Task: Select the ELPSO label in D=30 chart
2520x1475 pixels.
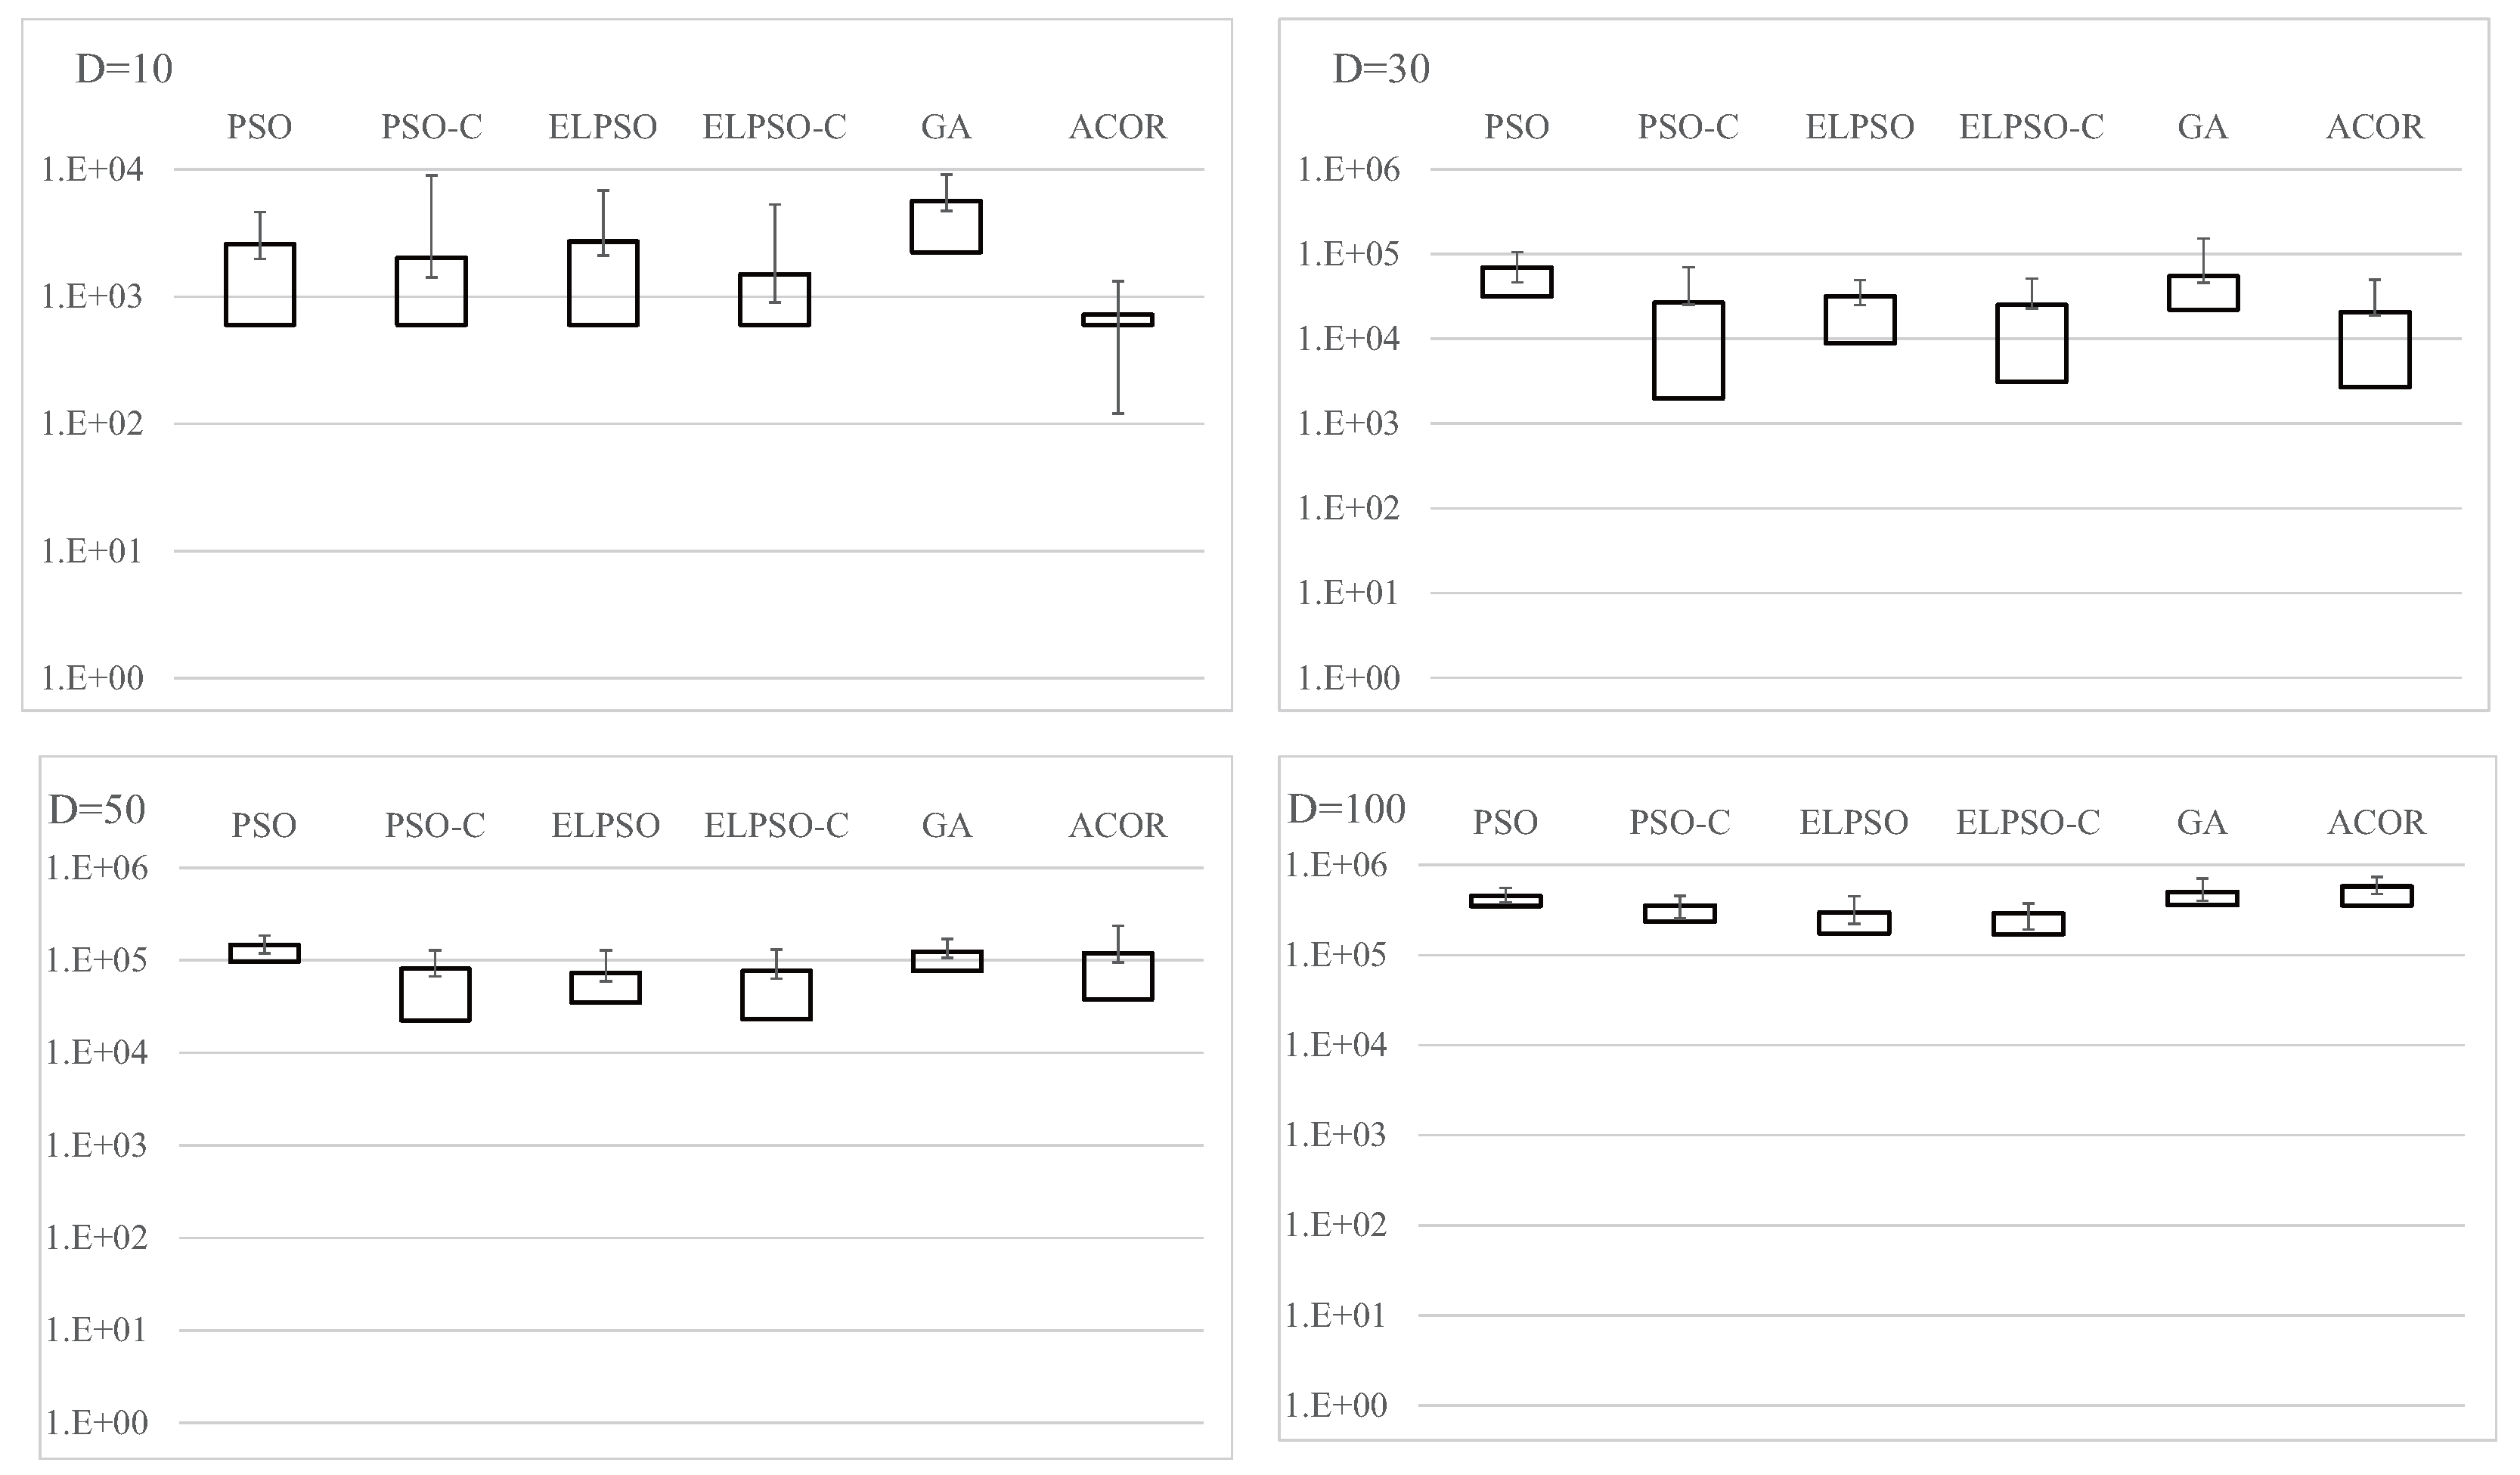Action: coord(1859,127)
